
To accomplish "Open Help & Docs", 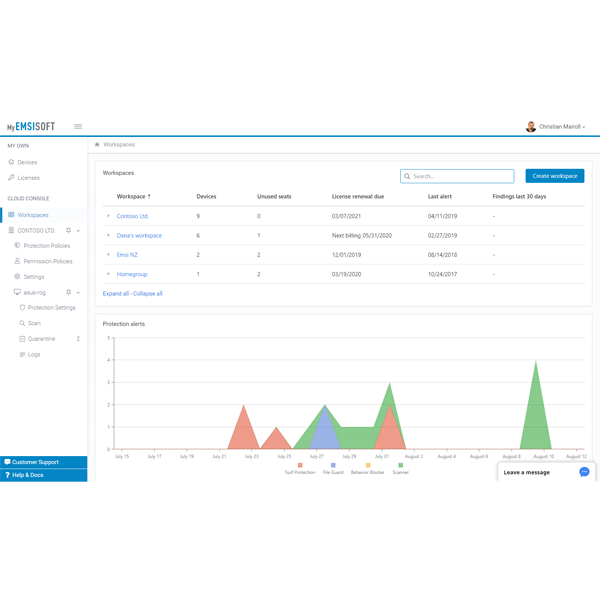I will 44,475.
